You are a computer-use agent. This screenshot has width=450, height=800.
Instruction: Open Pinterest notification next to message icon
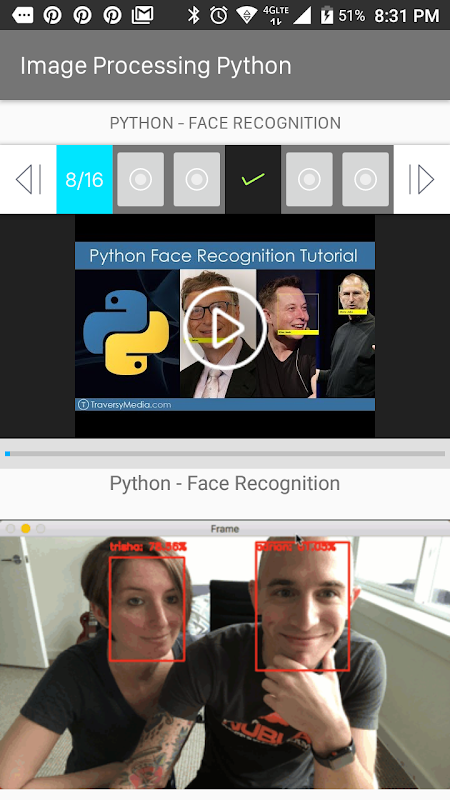pyautogui.click(x=52, y=15)
